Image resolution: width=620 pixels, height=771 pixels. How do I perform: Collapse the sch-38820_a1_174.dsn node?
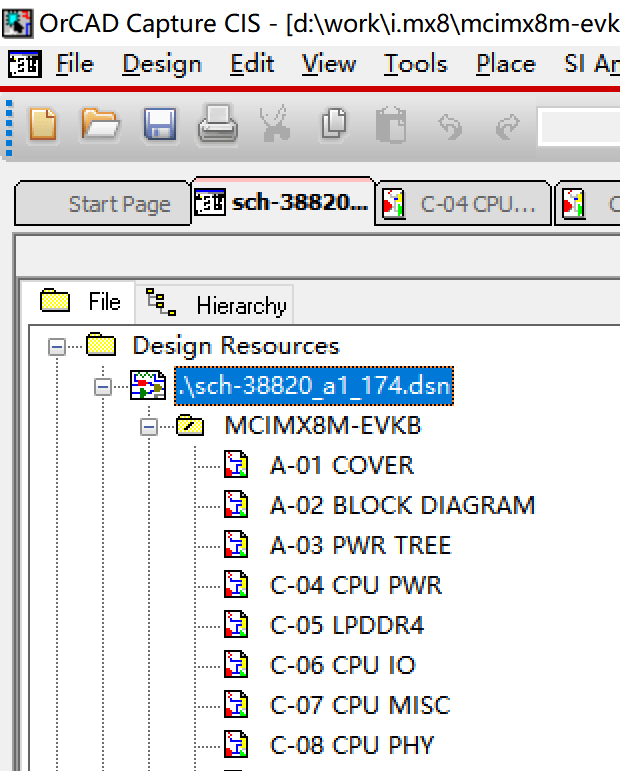pos(103,387)
